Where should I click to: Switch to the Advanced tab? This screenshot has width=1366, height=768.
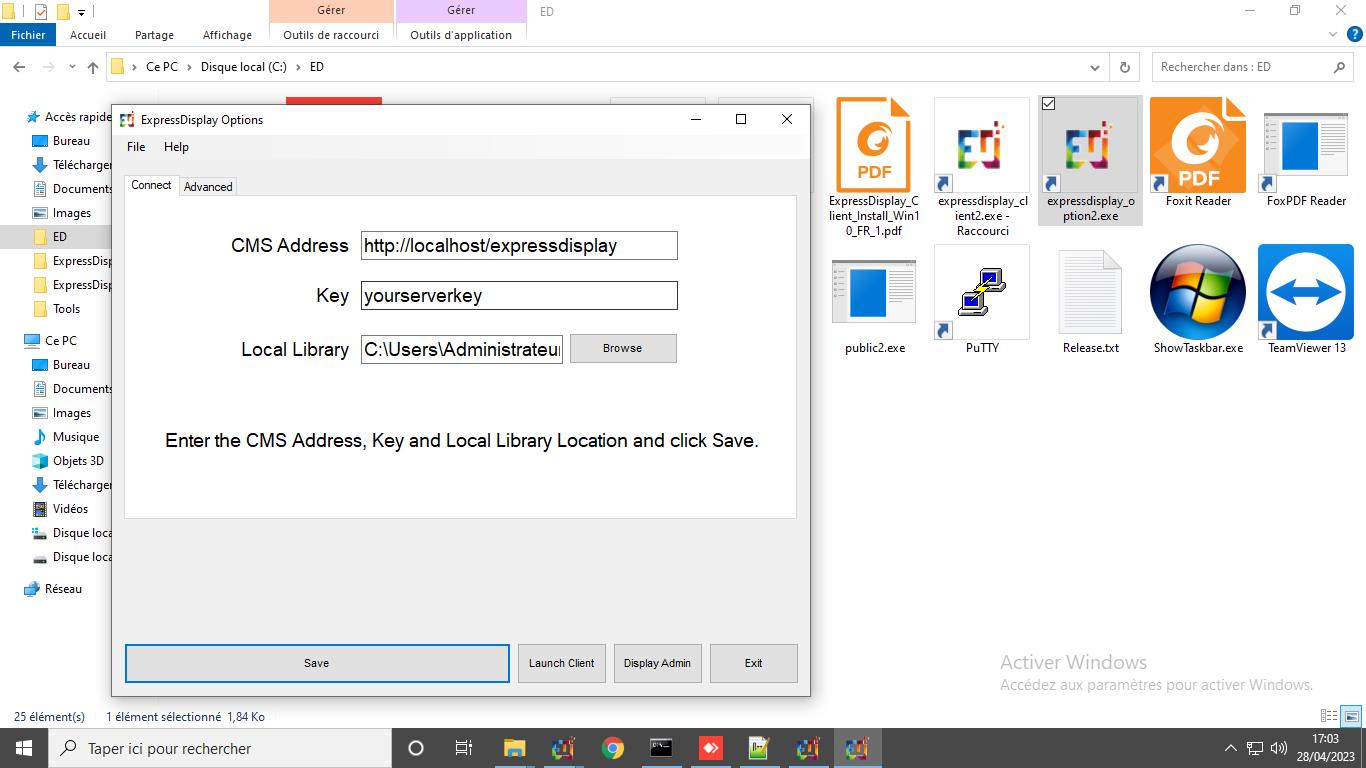click(208, 187)
